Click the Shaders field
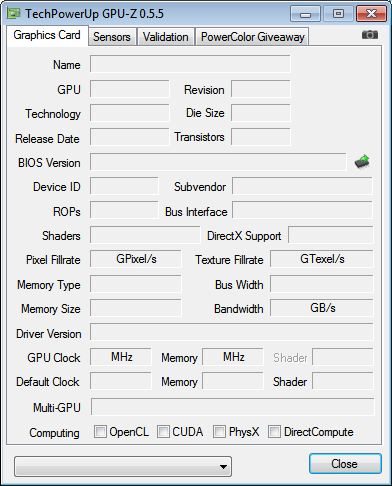 (145, 235)
